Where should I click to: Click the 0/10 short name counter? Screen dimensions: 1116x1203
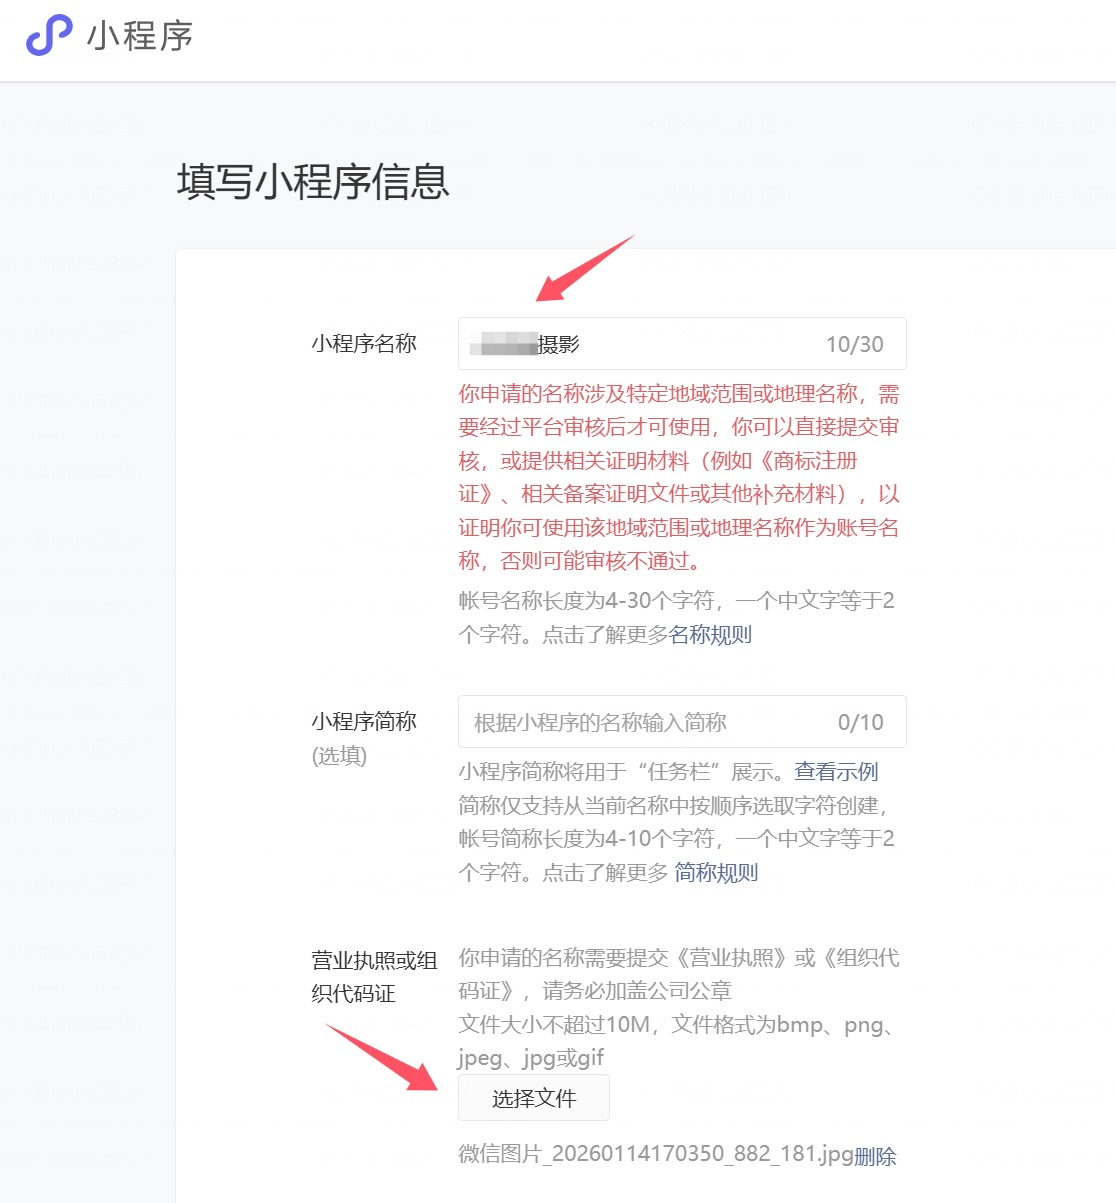pos(860,722)
